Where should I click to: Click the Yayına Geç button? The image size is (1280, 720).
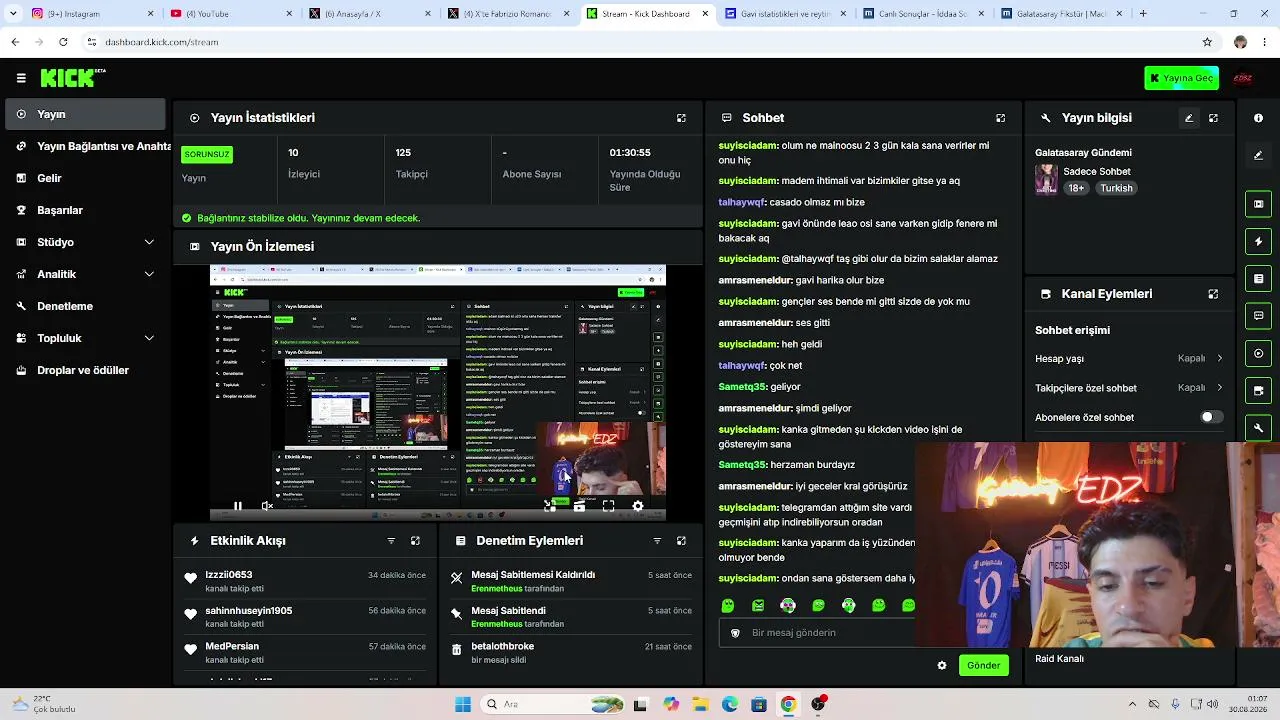point(1182,78)
